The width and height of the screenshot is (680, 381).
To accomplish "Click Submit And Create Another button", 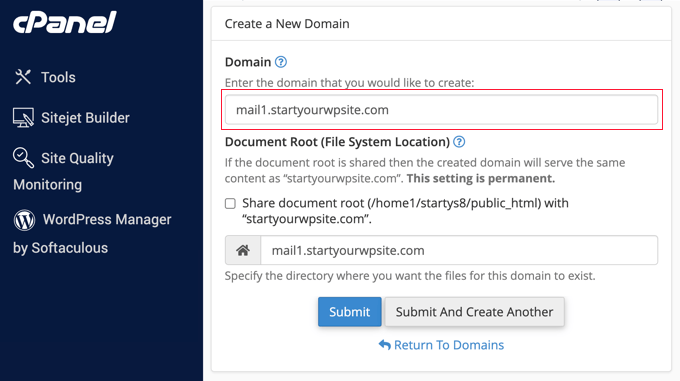I will click(474, 312).
